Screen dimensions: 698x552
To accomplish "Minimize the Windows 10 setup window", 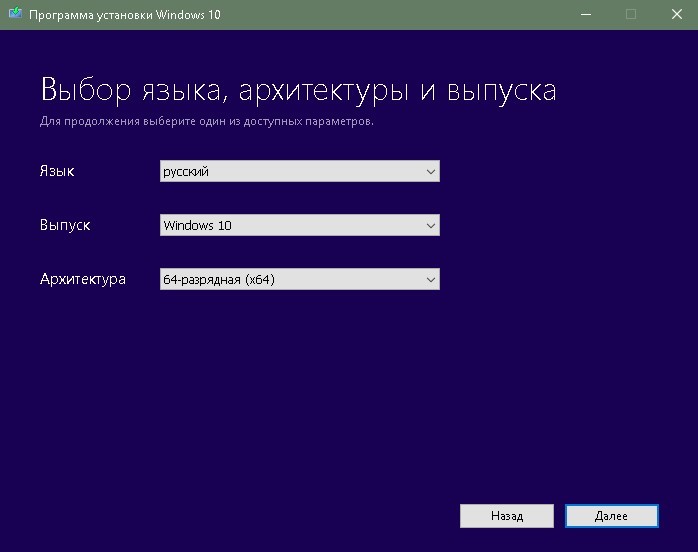I will click(586, 15).
